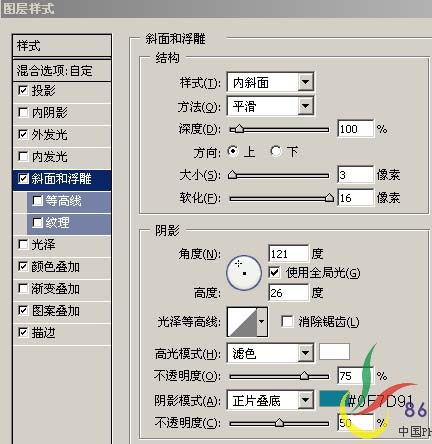Select the 上 direction radio button

click(x=233, y=151)
